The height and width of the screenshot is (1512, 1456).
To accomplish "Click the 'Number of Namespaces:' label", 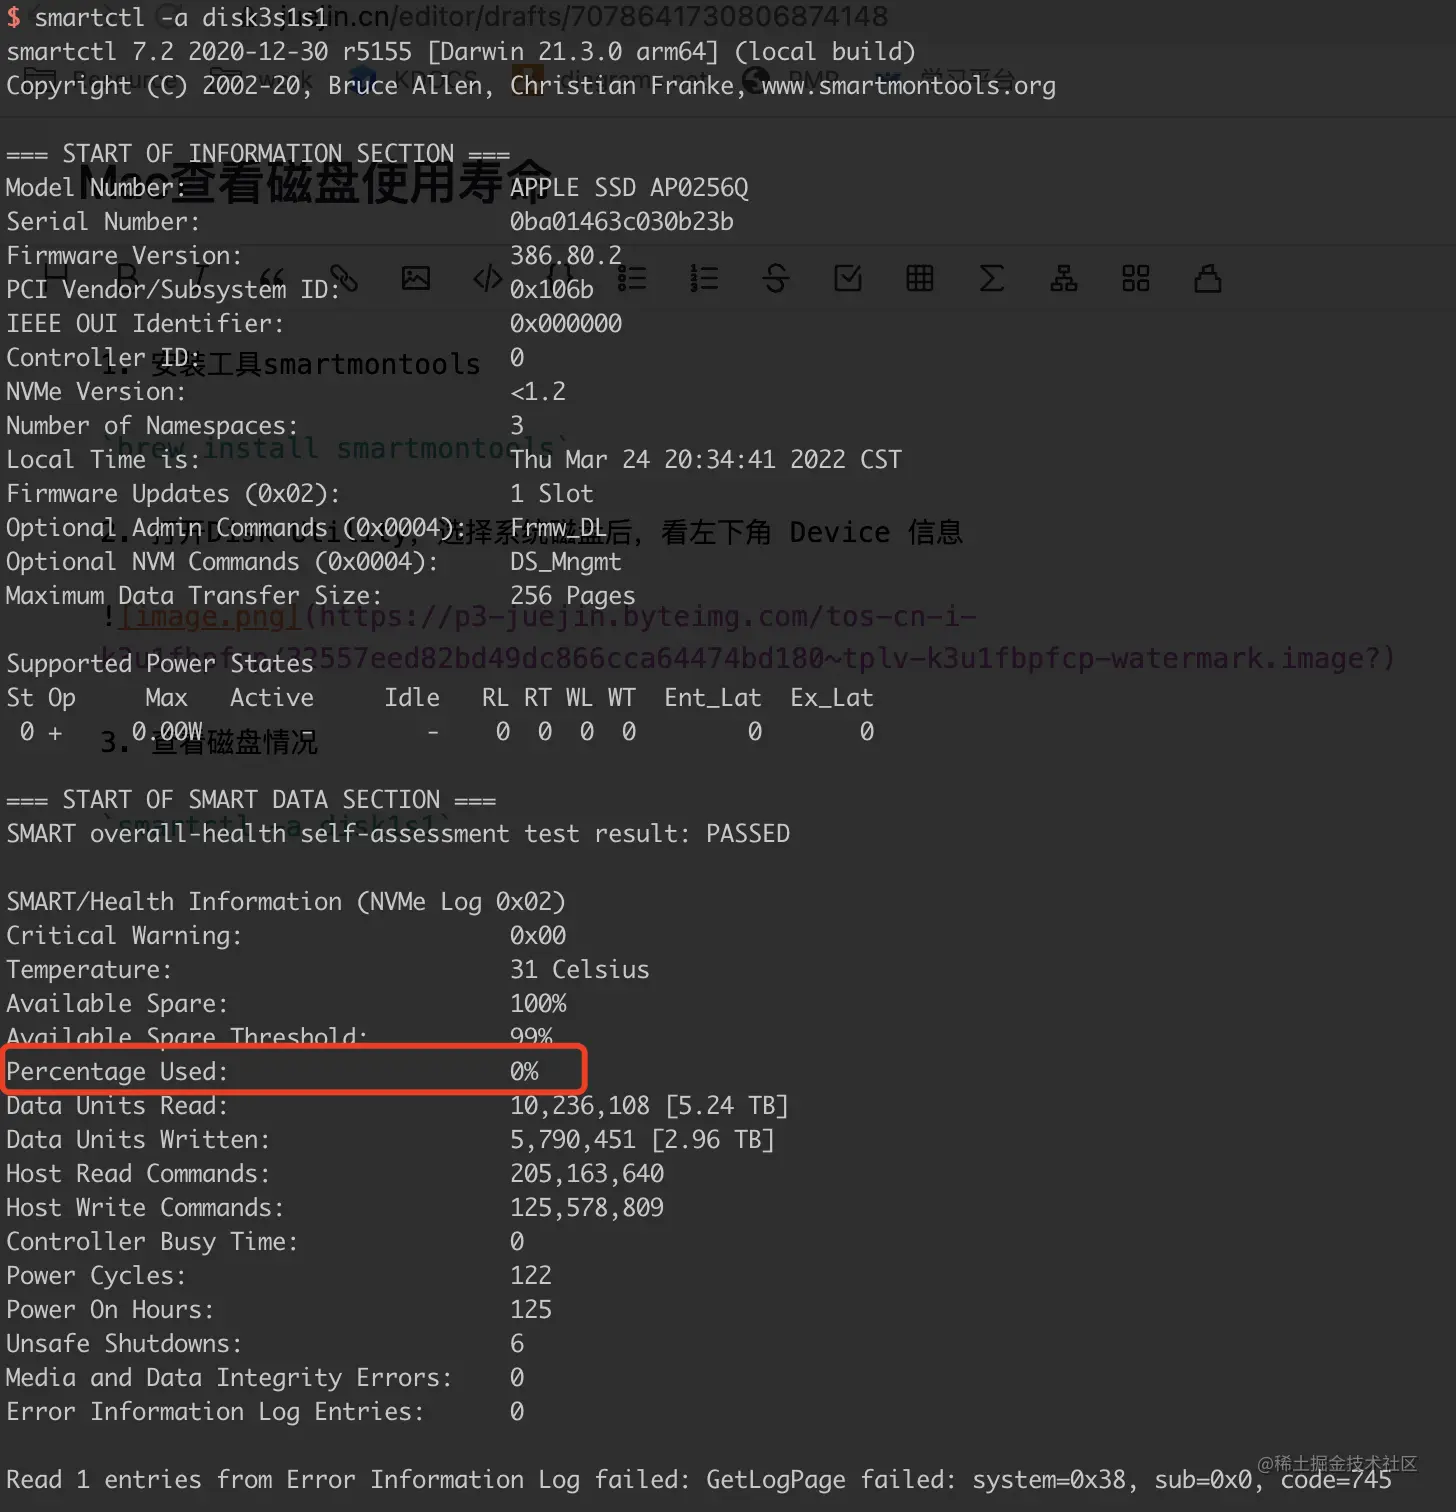I will [153, 425].
